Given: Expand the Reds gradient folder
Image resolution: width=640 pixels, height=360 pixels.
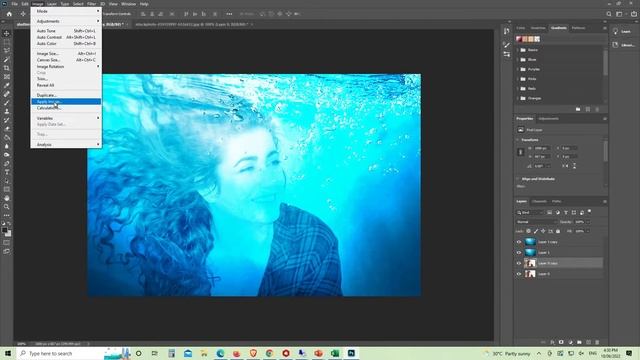Looking at the screenshot, I should [518, 89].
